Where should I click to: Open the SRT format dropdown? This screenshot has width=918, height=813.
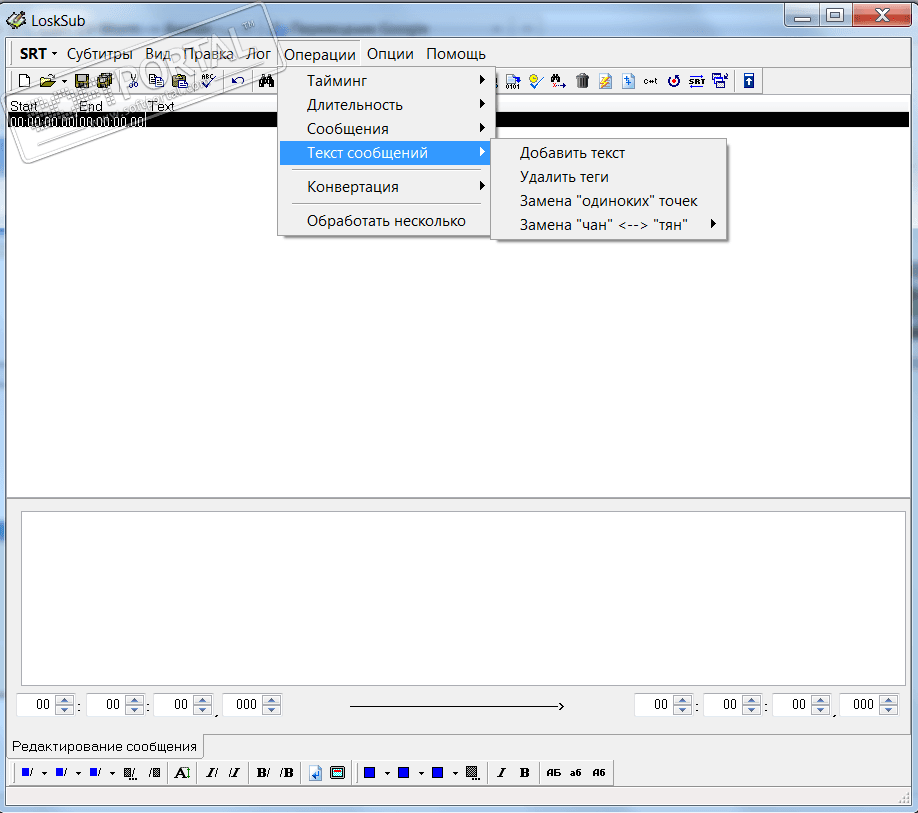[x=38, y=54]
